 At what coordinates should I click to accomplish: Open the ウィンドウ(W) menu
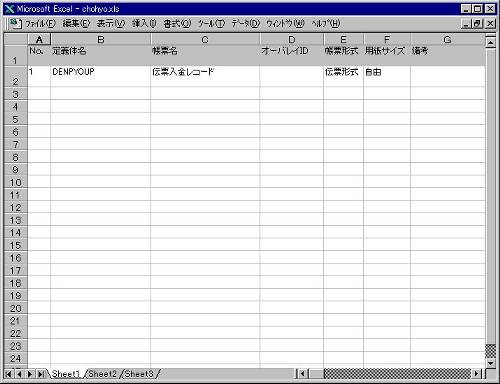coord(285,24)
